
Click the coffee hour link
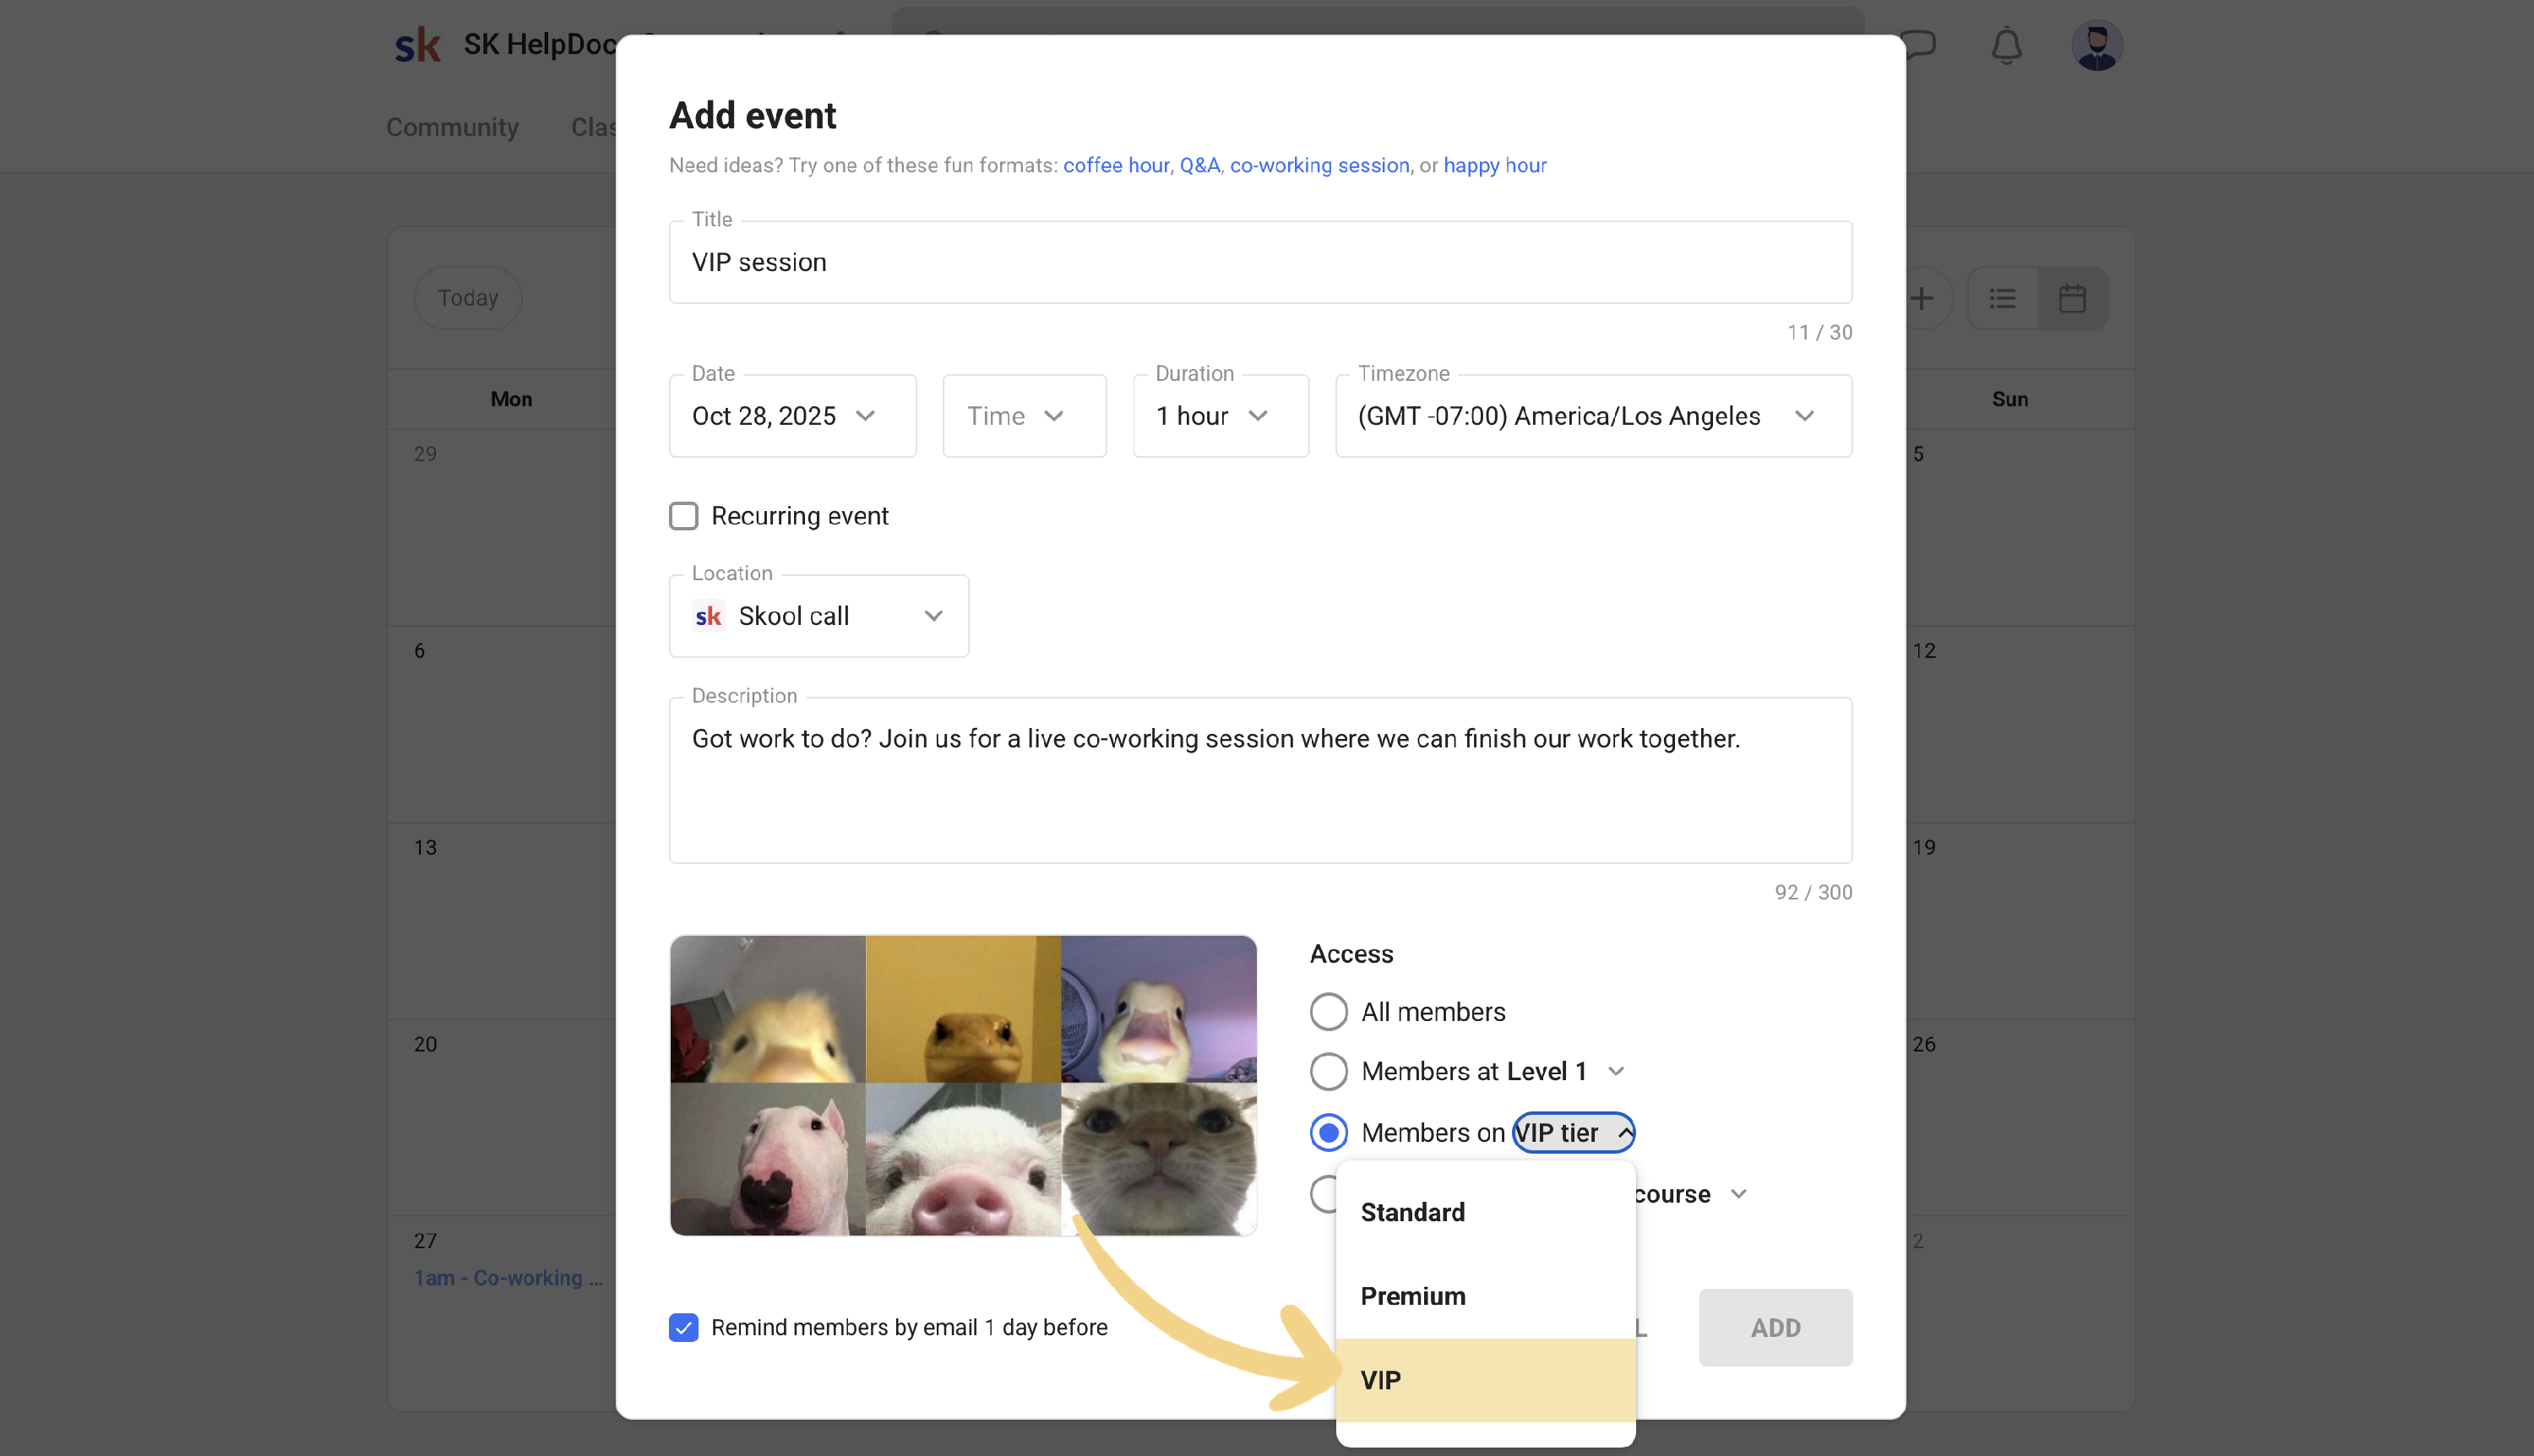click(x=1116, y=165)
